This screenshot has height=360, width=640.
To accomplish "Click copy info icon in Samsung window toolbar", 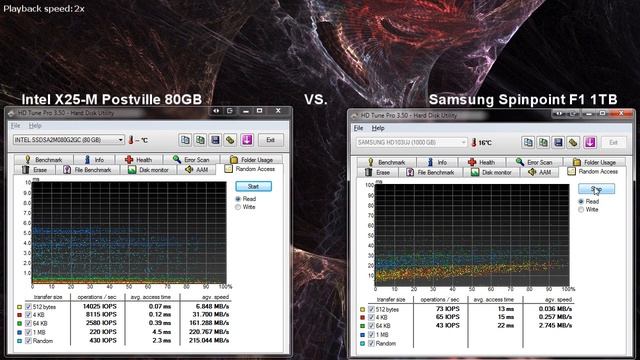I will 528,142.
